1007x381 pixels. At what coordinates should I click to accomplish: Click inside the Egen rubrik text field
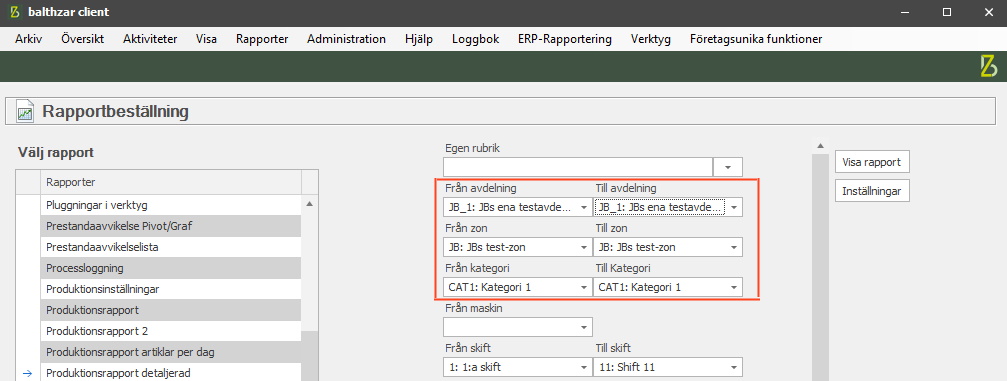pos(578,167)
